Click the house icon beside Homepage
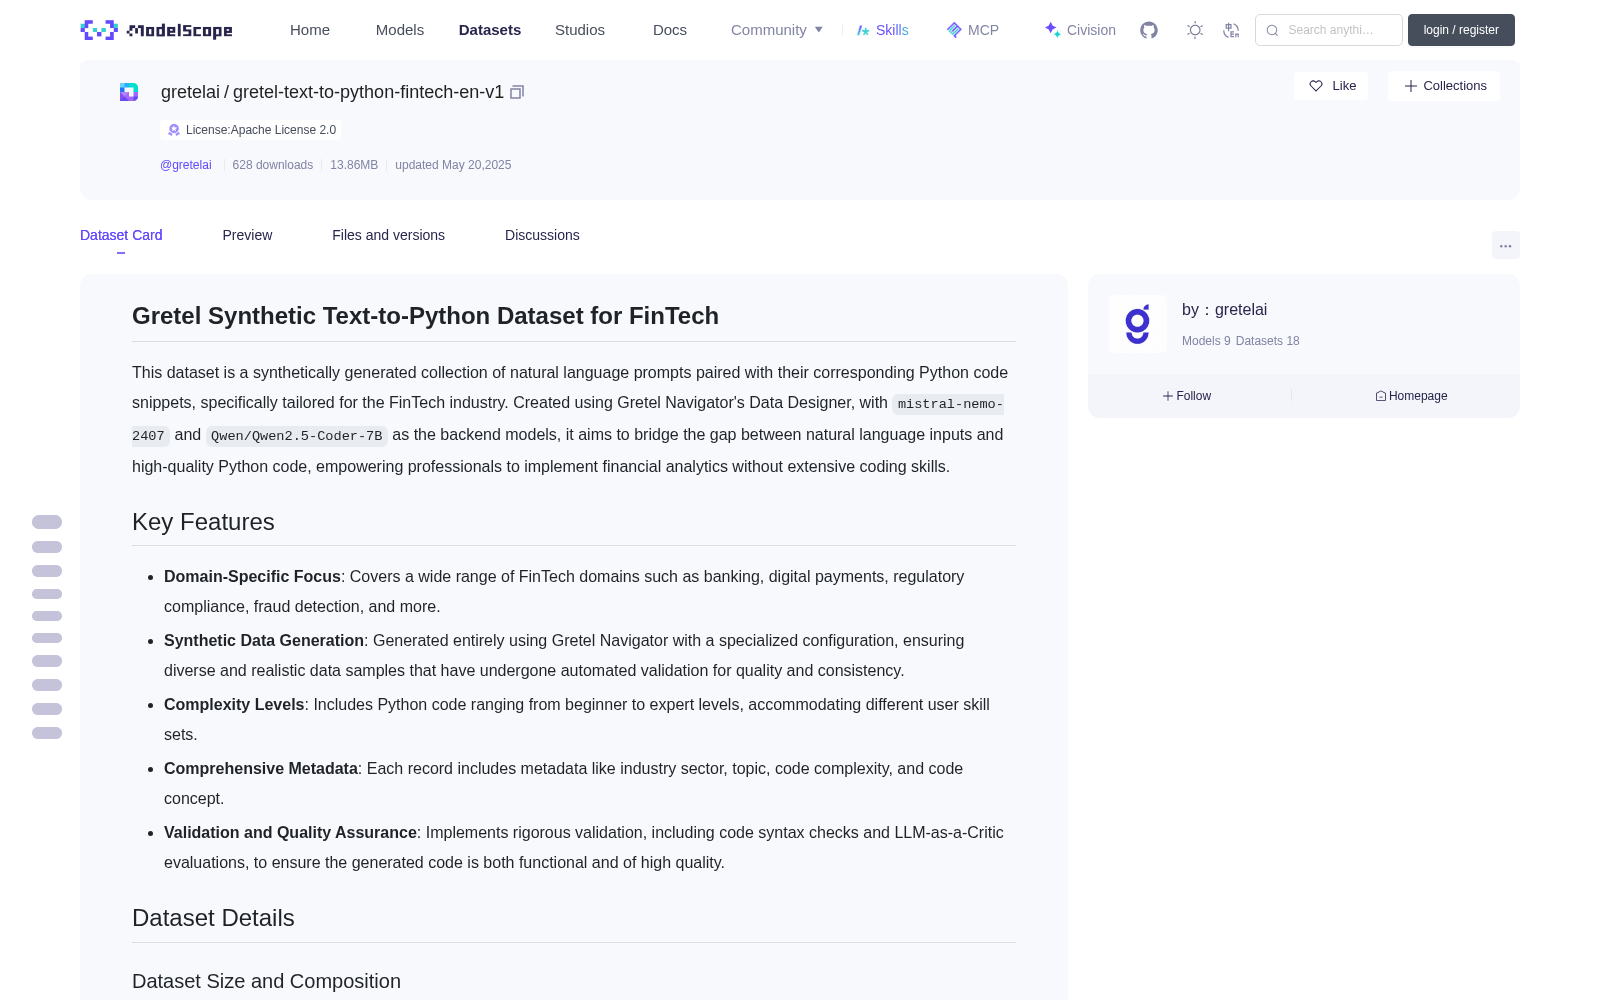 (1381, 396)
